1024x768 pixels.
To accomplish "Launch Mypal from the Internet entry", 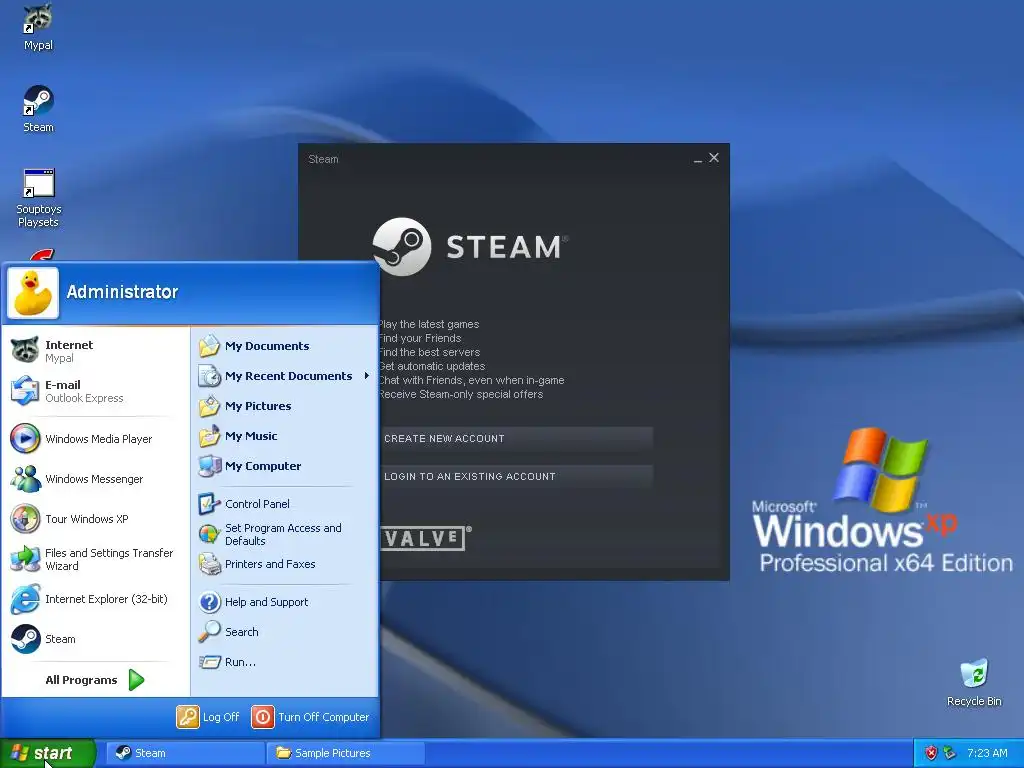I will 95,351.
